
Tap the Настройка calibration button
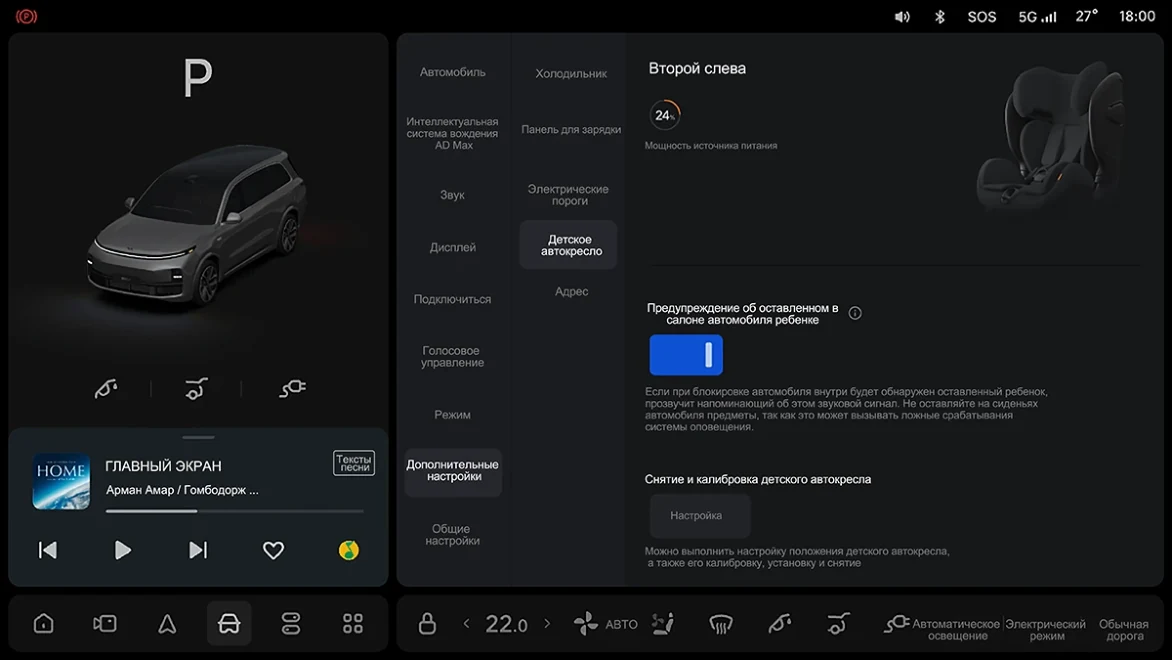700,516
